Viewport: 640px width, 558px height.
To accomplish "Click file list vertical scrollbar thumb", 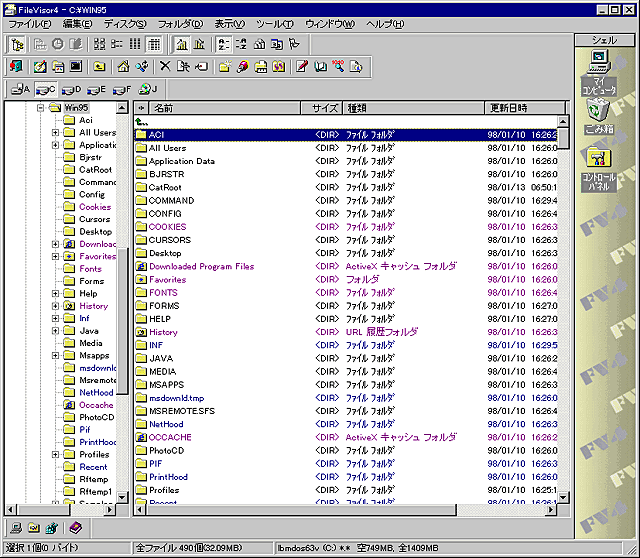I will 563,137.
